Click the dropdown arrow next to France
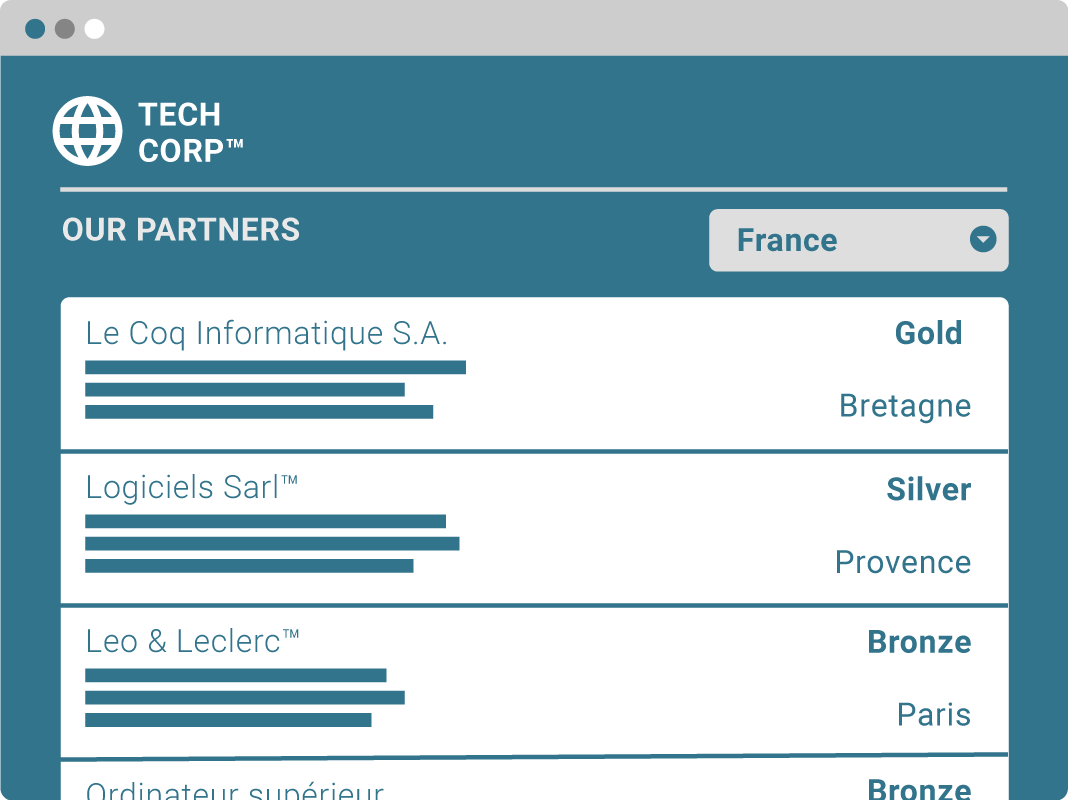This screenshot has height=800, width=1068. click(x=983, y=240)
